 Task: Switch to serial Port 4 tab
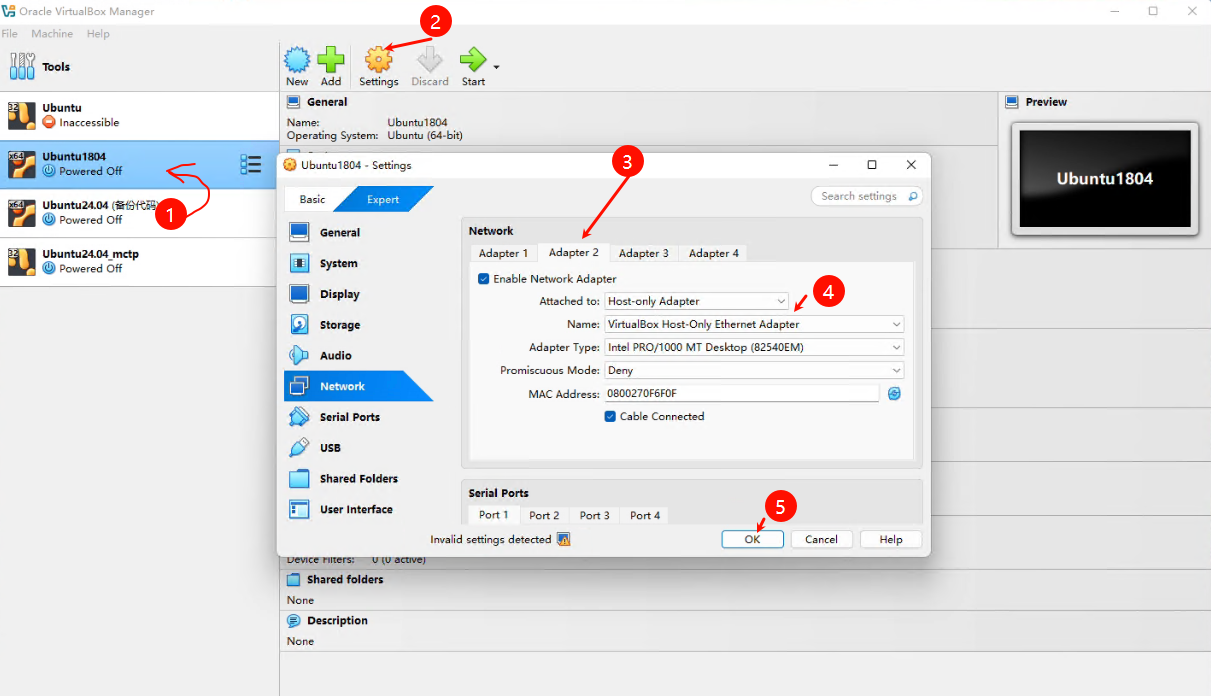point(645,516)
